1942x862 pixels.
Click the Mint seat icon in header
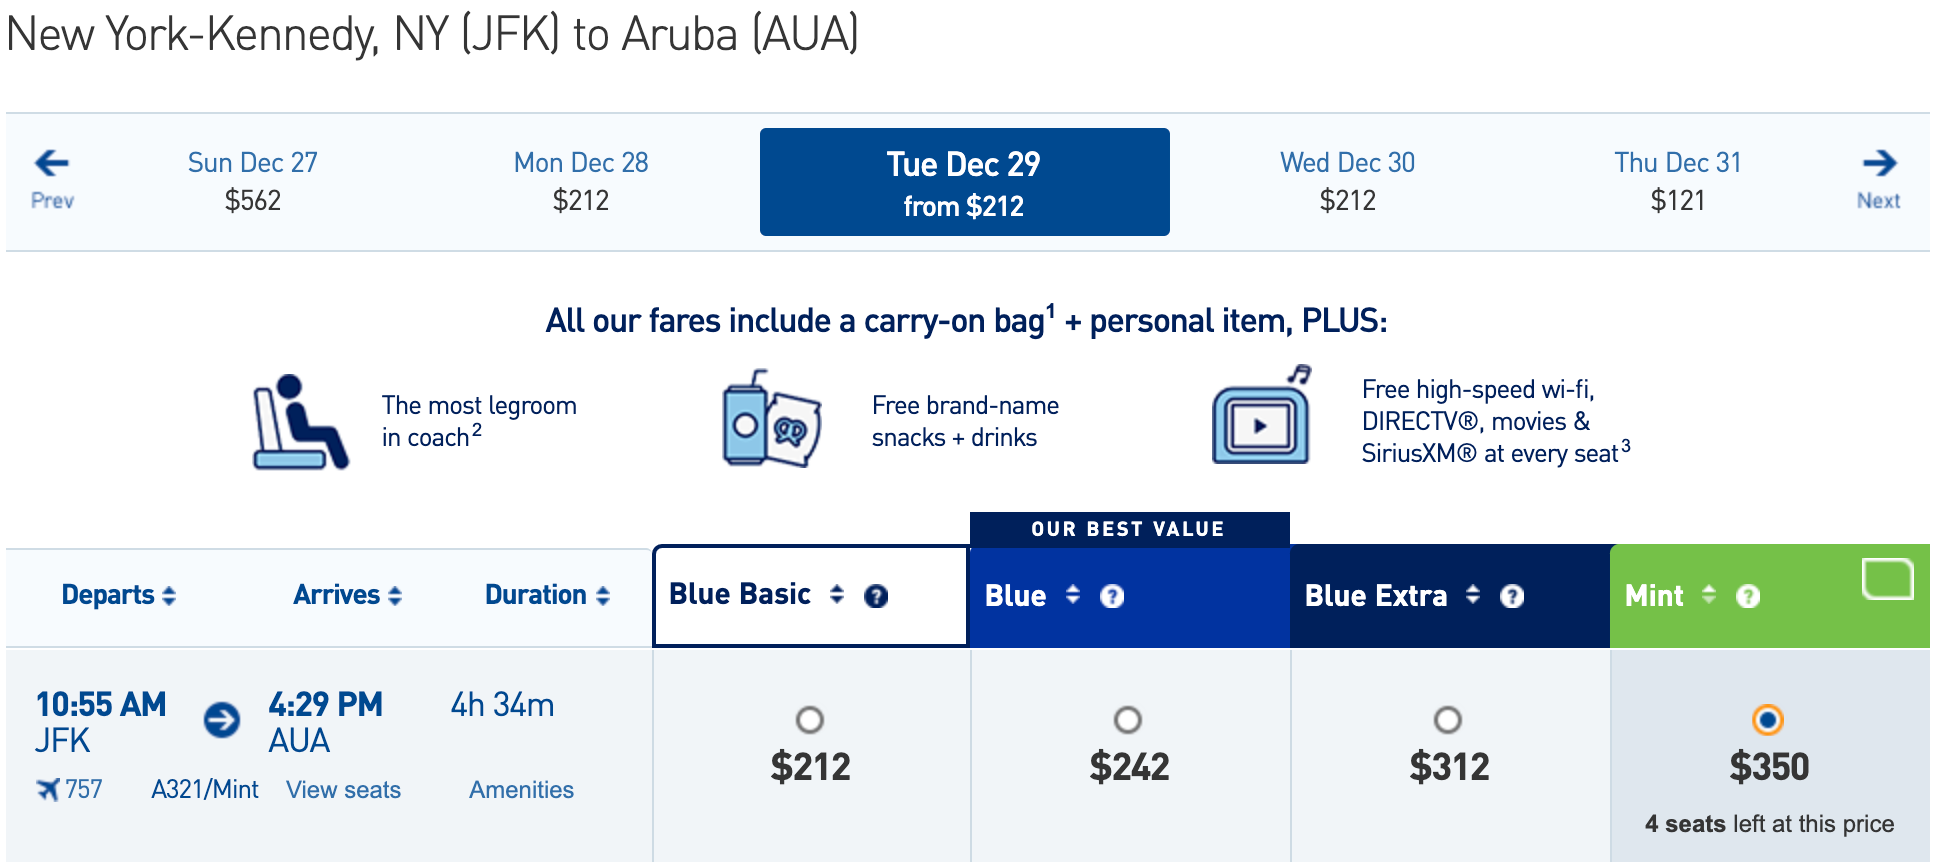[1887, 579]
